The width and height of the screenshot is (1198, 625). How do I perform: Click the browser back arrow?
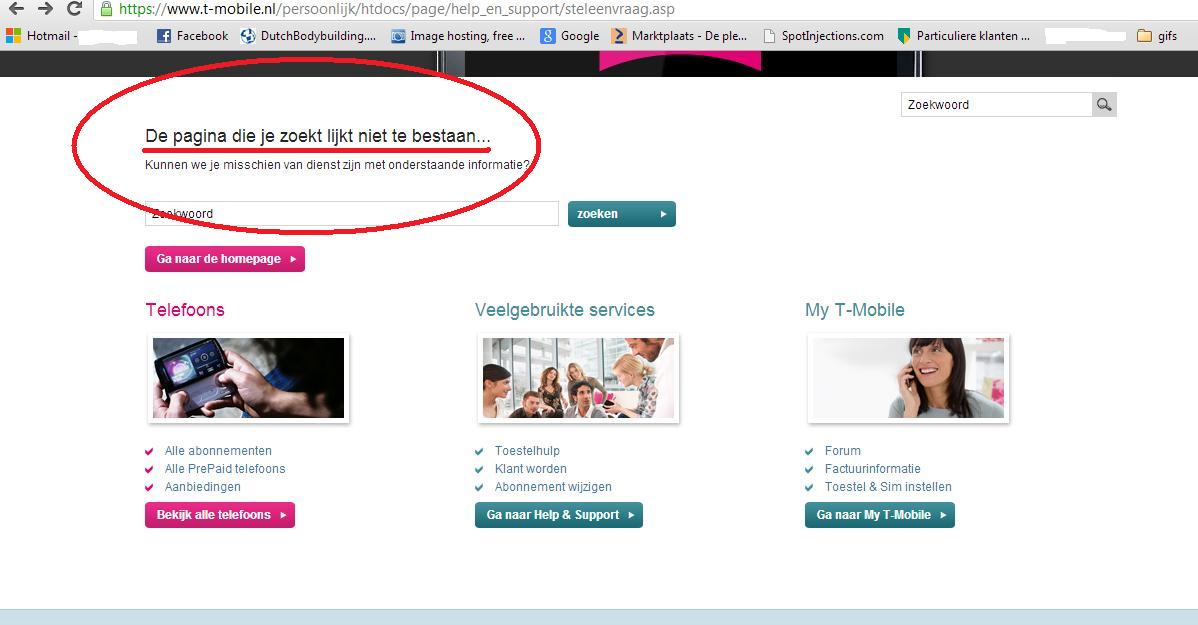(x=16, y=9)
